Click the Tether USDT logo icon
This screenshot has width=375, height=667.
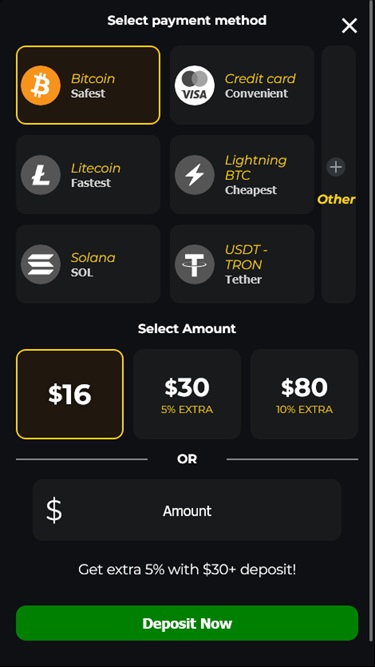(x=195, y=264)
